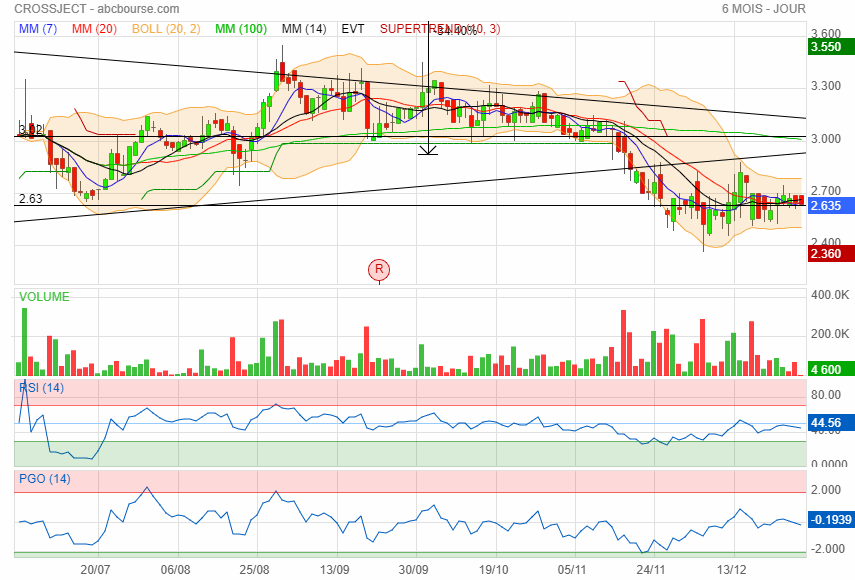The image size is (855, 580).
Task: Click the 13/12 date axis label
Action: tap(731, 570)
